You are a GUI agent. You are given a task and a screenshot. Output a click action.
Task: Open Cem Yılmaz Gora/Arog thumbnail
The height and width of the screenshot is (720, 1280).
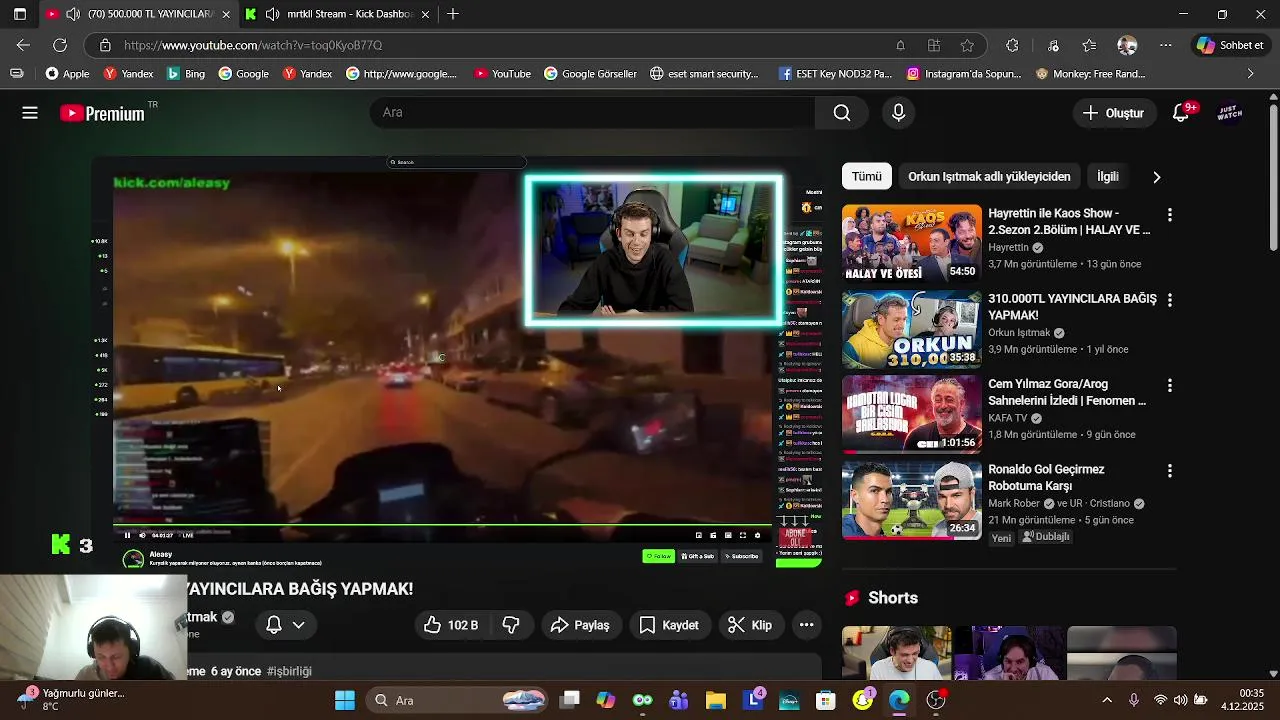tap(912, 414)
